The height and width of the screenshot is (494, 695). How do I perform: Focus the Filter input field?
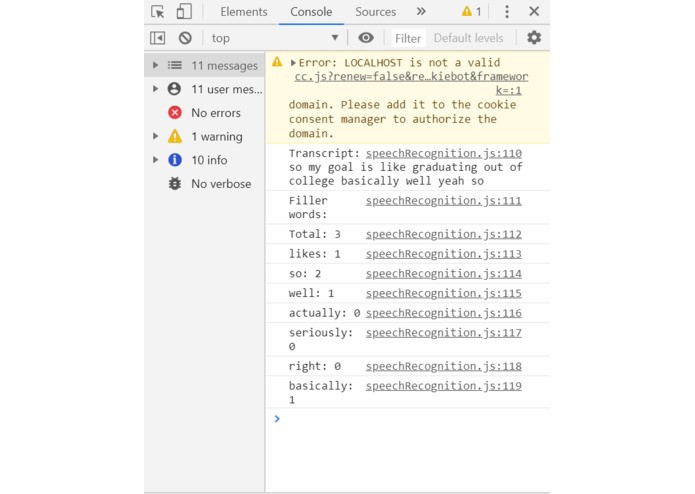coord(408,39)
